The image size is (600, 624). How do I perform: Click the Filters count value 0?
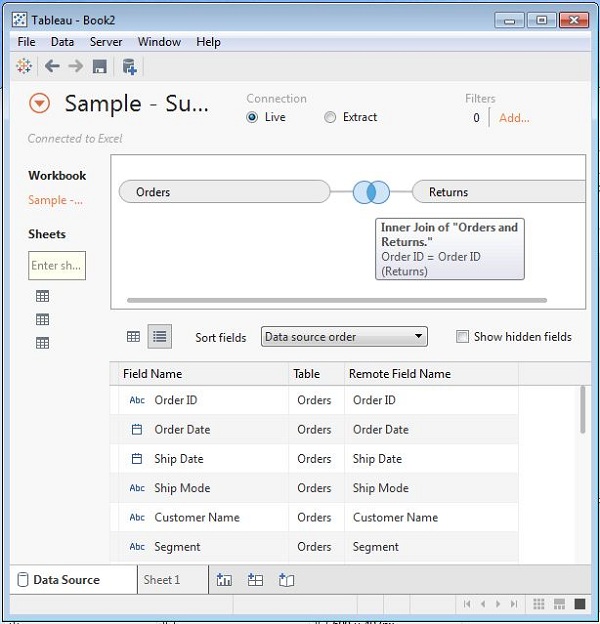[x=476, y=118]
